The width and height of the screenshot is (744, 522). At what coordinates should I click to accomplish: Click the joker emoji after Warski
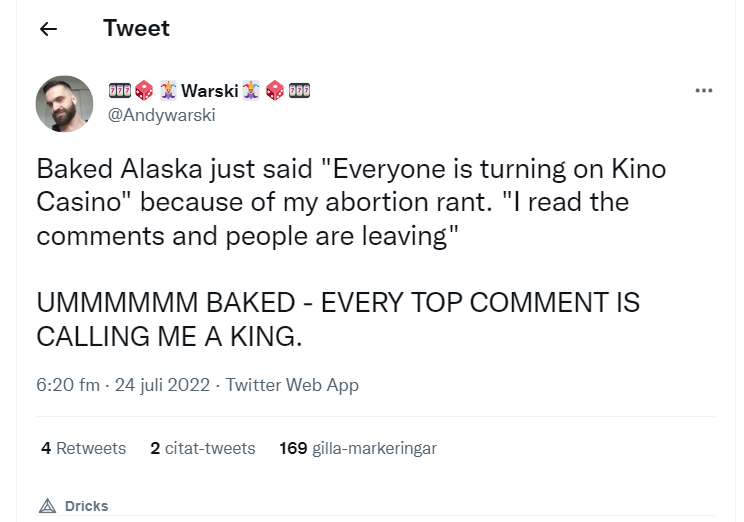251,91
